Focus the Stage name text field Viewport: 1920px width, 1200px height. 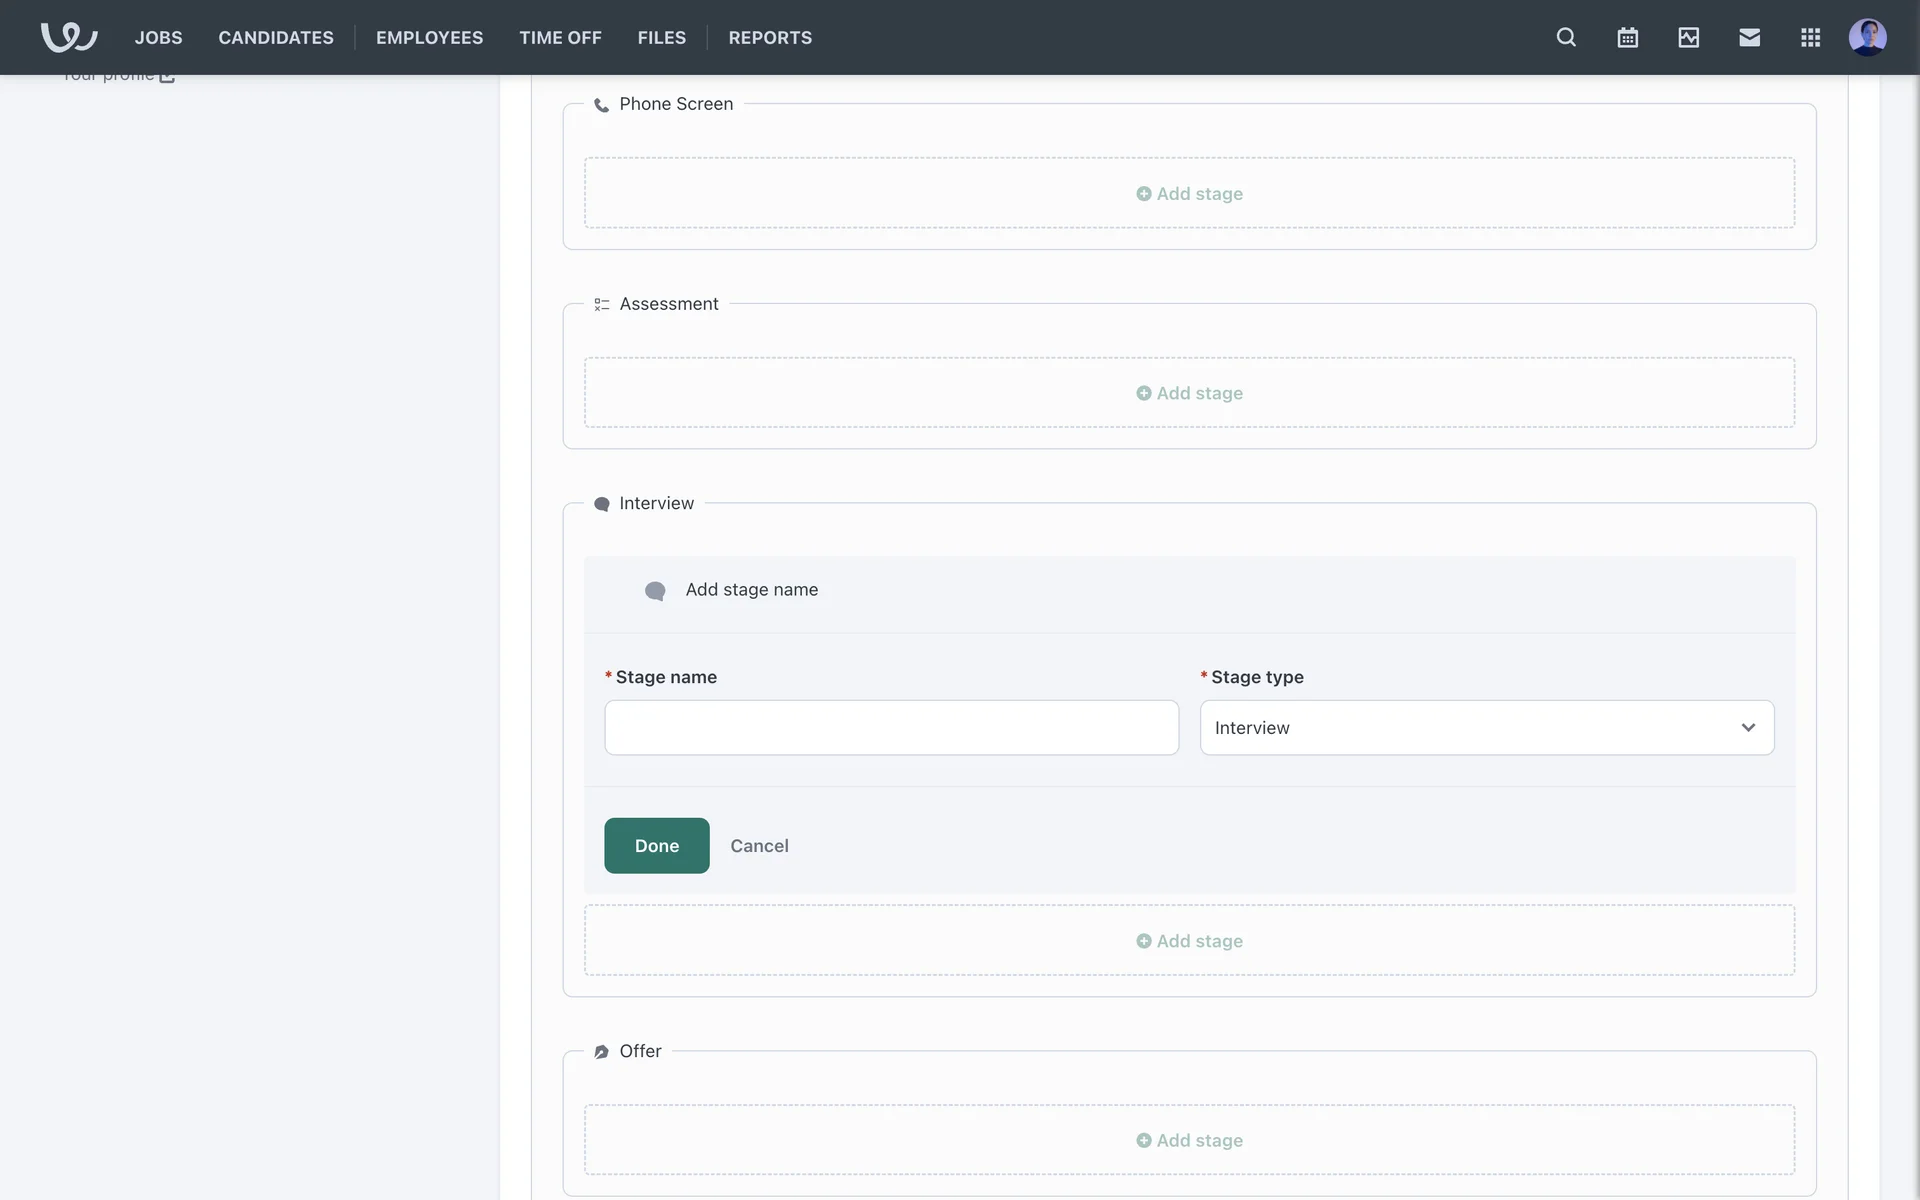891,727
